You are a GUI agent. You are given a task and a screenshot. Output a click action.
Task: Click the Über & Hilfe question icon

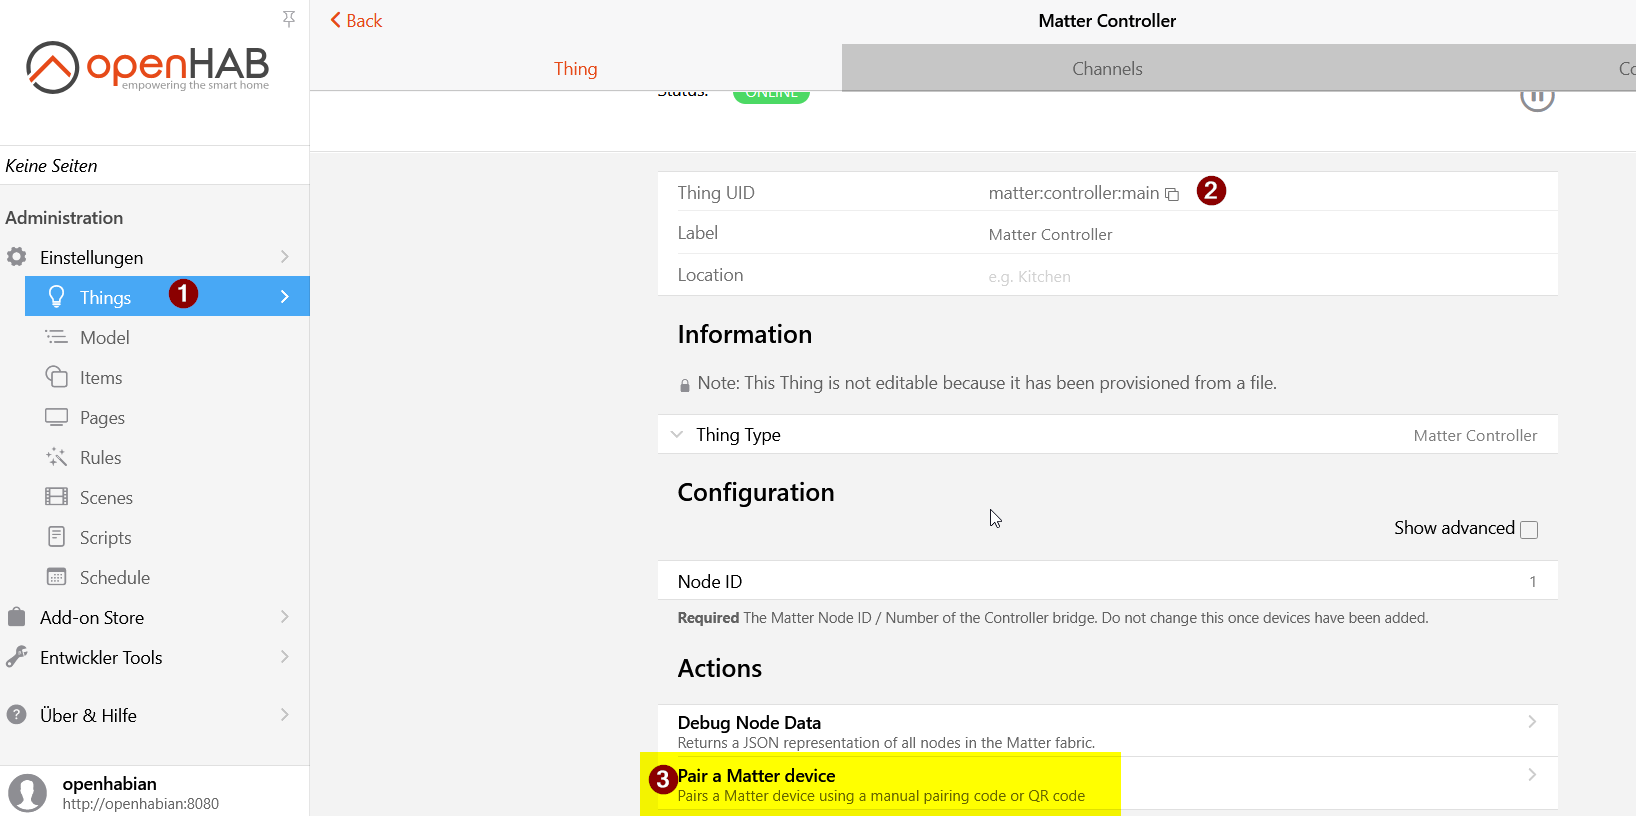[17, 715]
